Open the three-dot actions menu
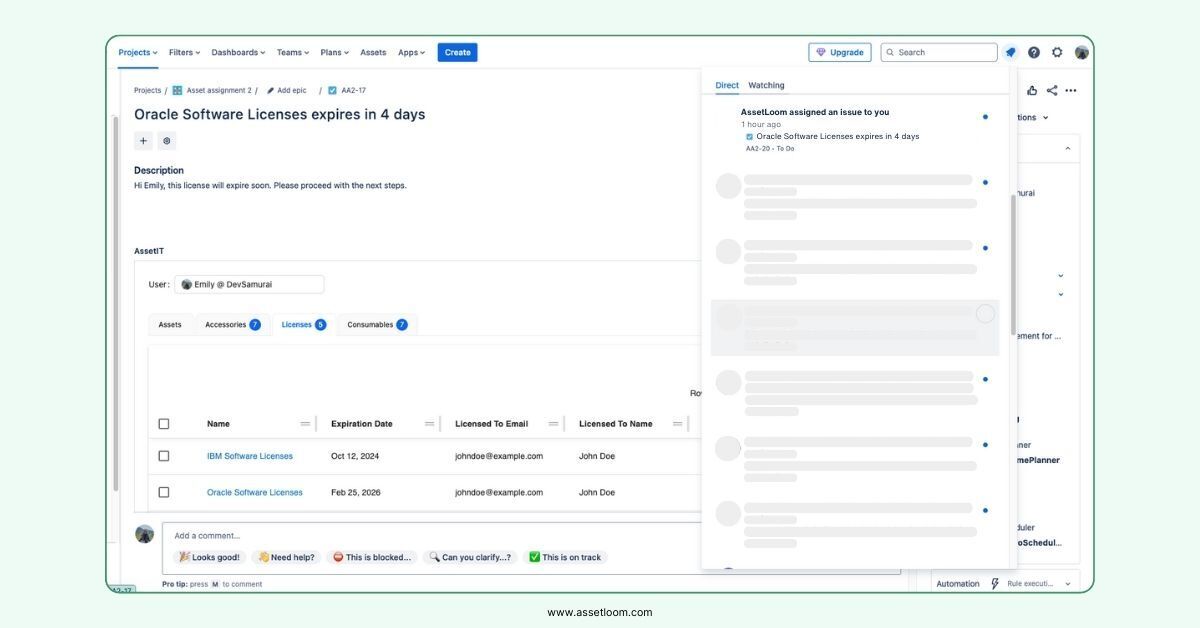 pyautogui.click(x=1071, y=90)
